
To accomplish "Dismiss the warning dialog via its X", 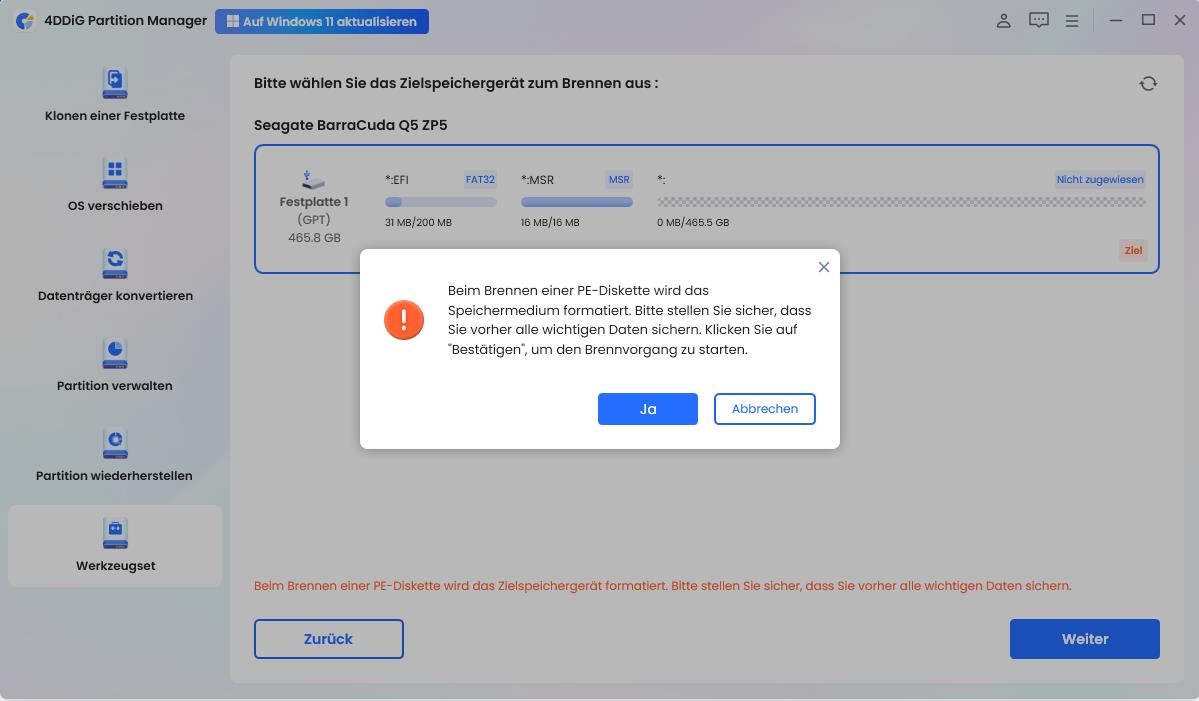I will point(823,267).
